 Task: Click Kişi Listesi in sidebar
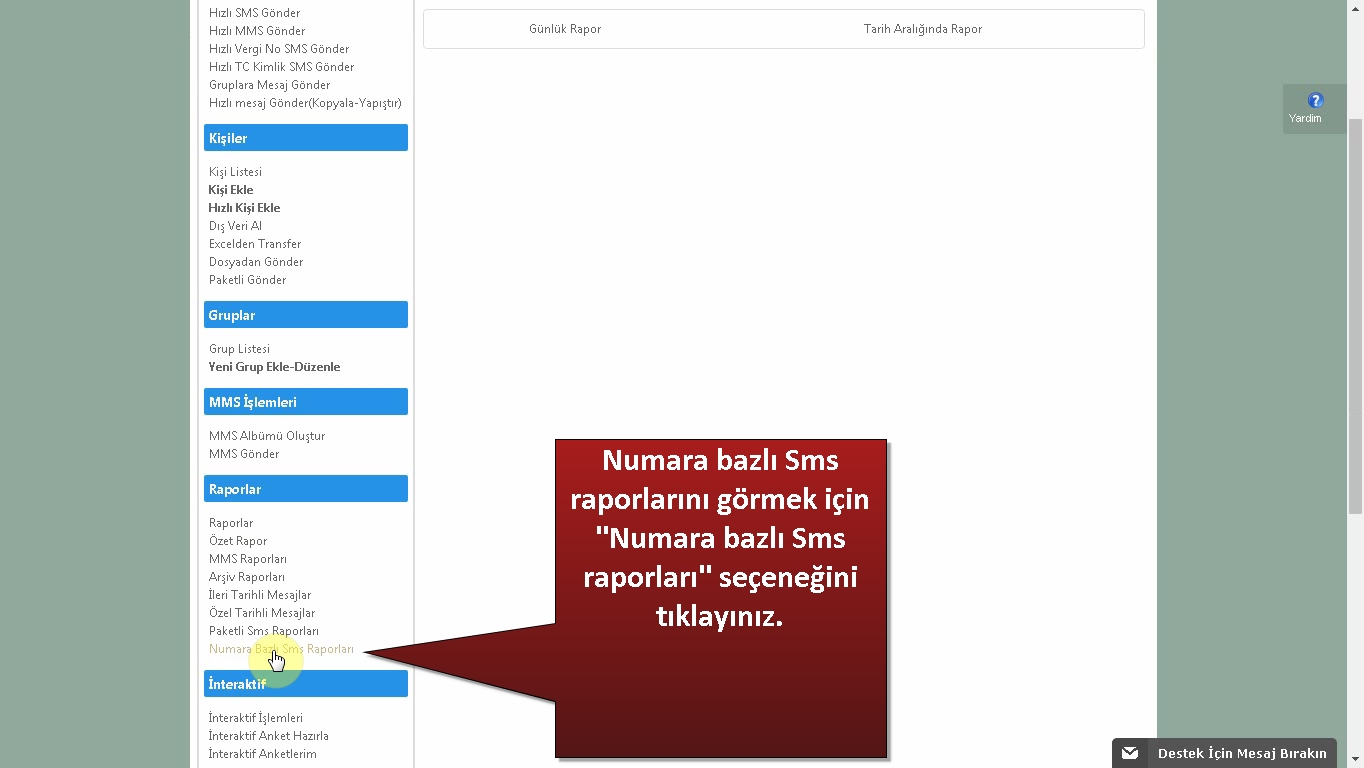coord(235,172)
